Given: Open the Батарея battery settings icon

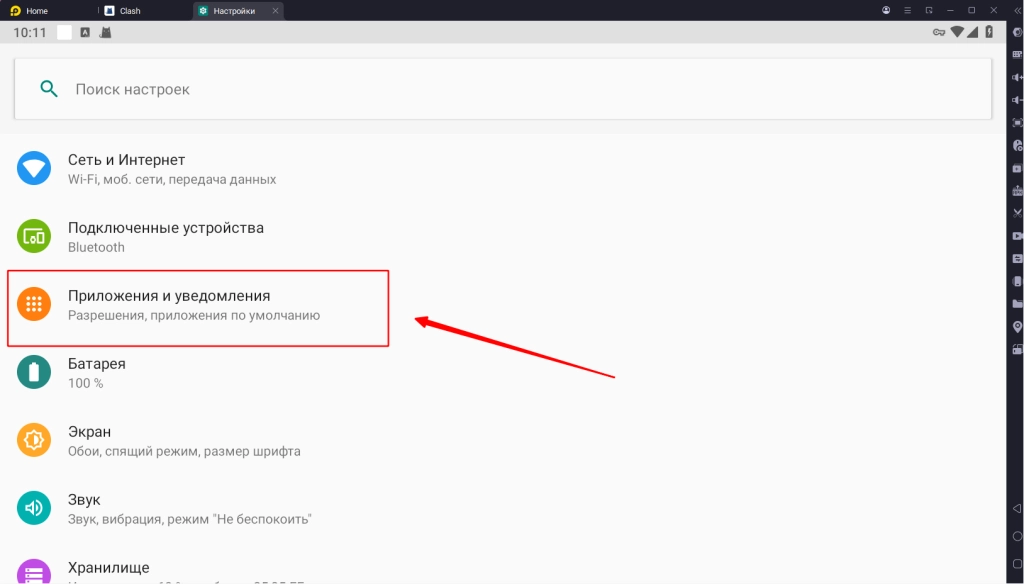Looking at the screenshot, I should pos(34,373).
